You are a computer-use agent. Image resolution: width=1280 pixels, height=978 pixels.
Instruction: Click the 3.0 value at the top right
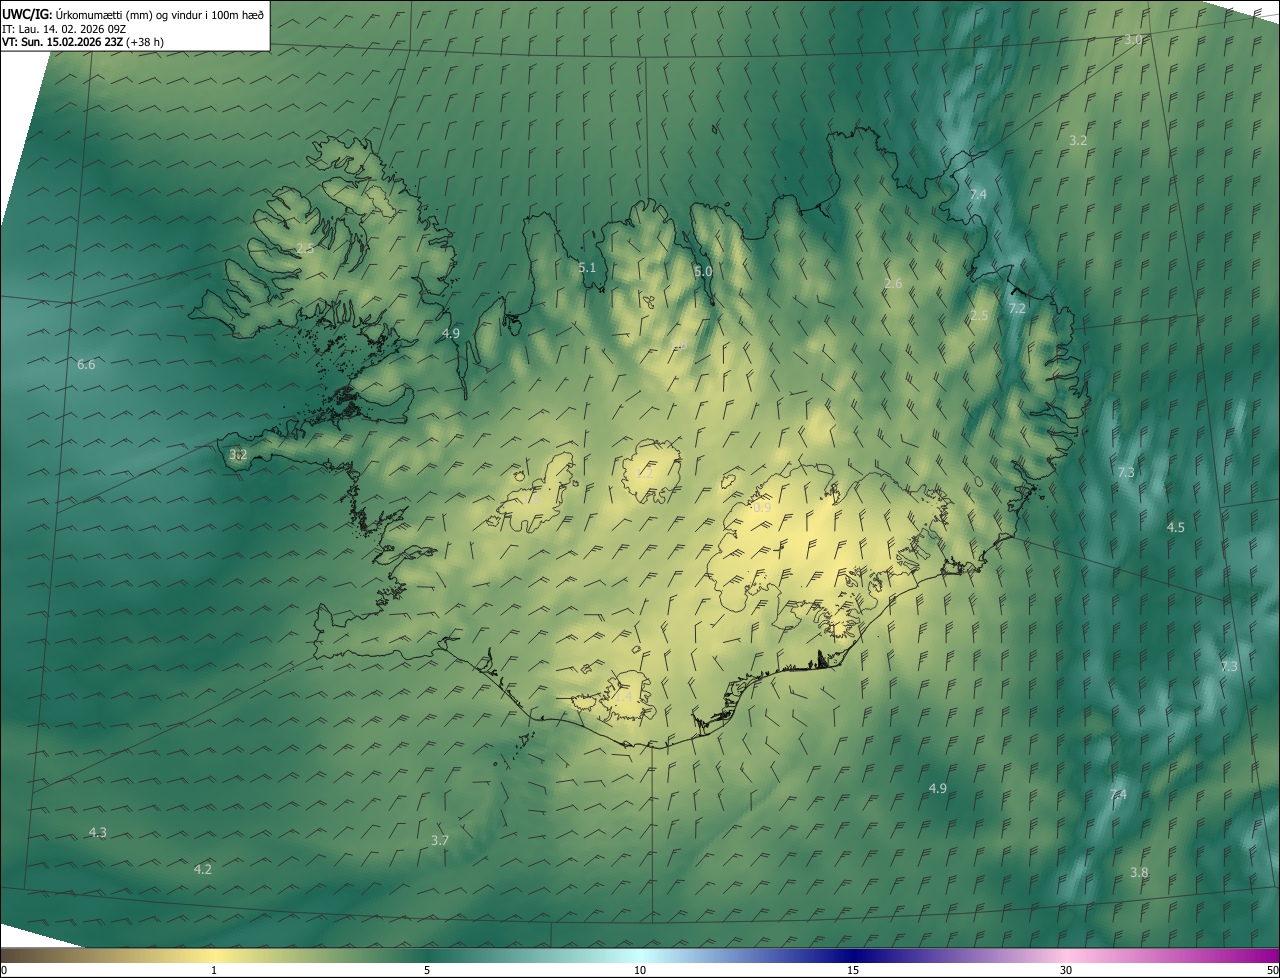[1133, 40]
